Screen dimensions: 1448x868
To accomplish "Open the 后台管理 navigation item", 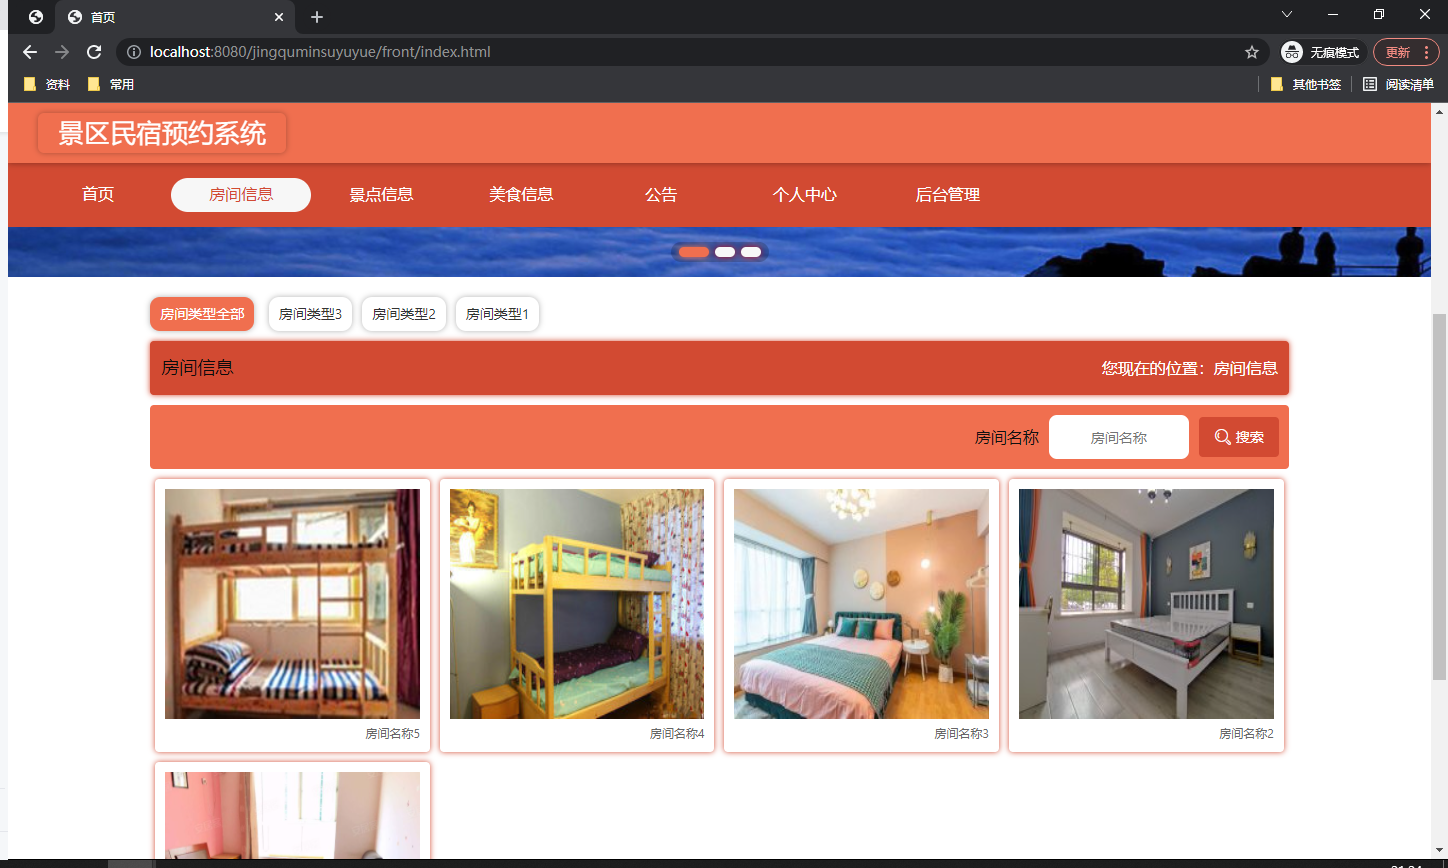I will [948, 195].
